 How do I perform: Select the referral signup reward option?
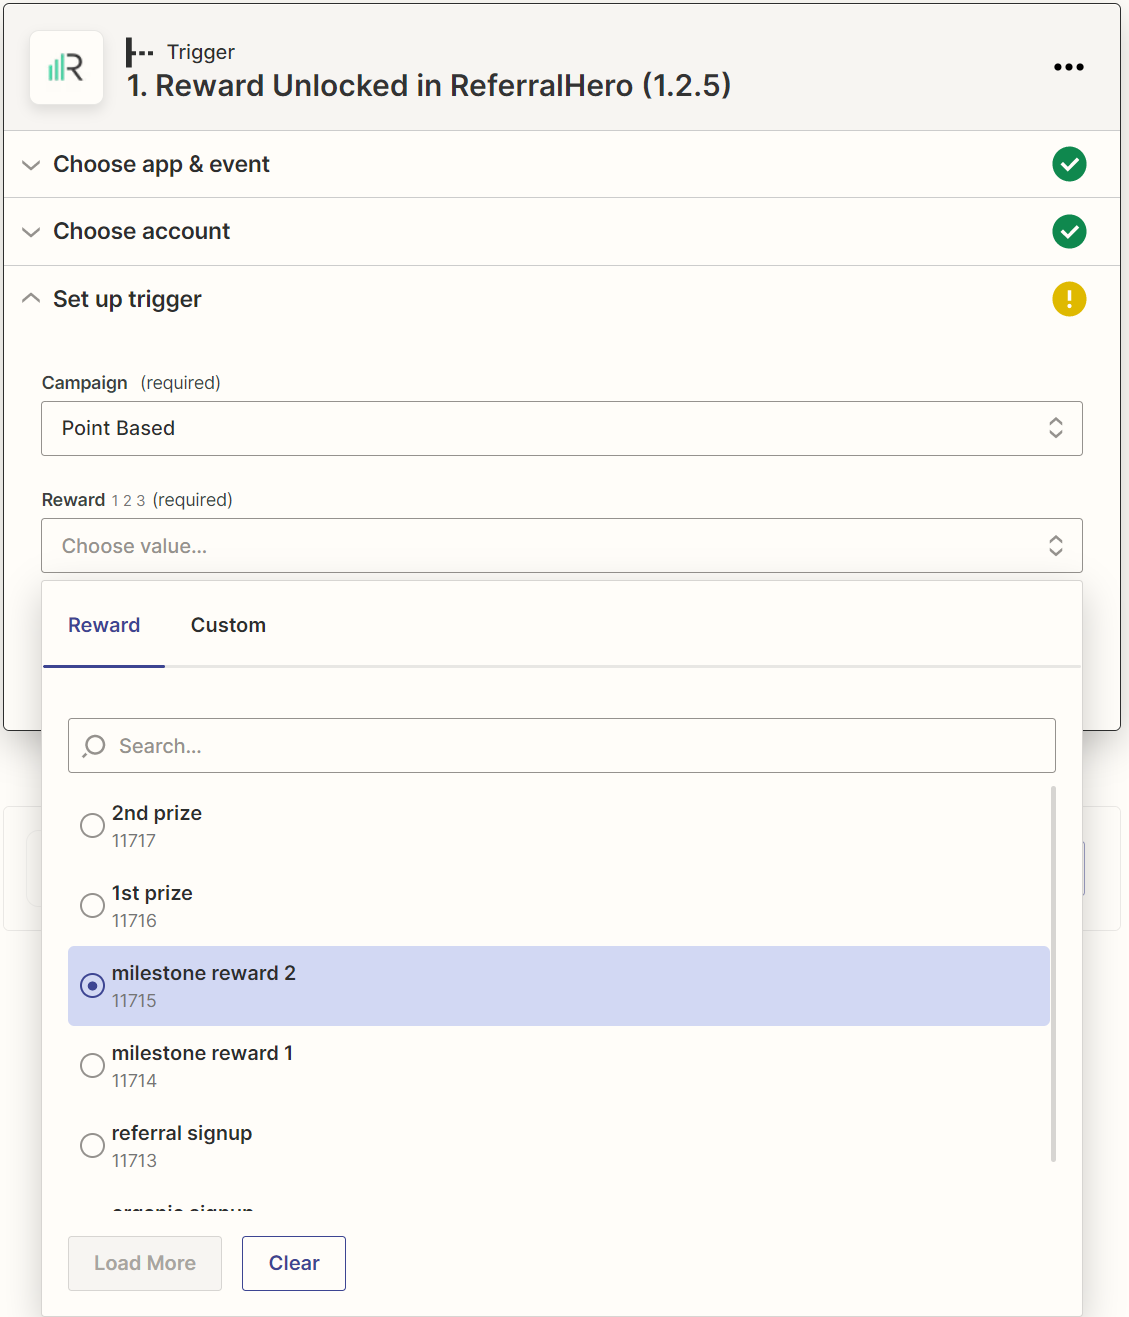[x=92, y=1145]
